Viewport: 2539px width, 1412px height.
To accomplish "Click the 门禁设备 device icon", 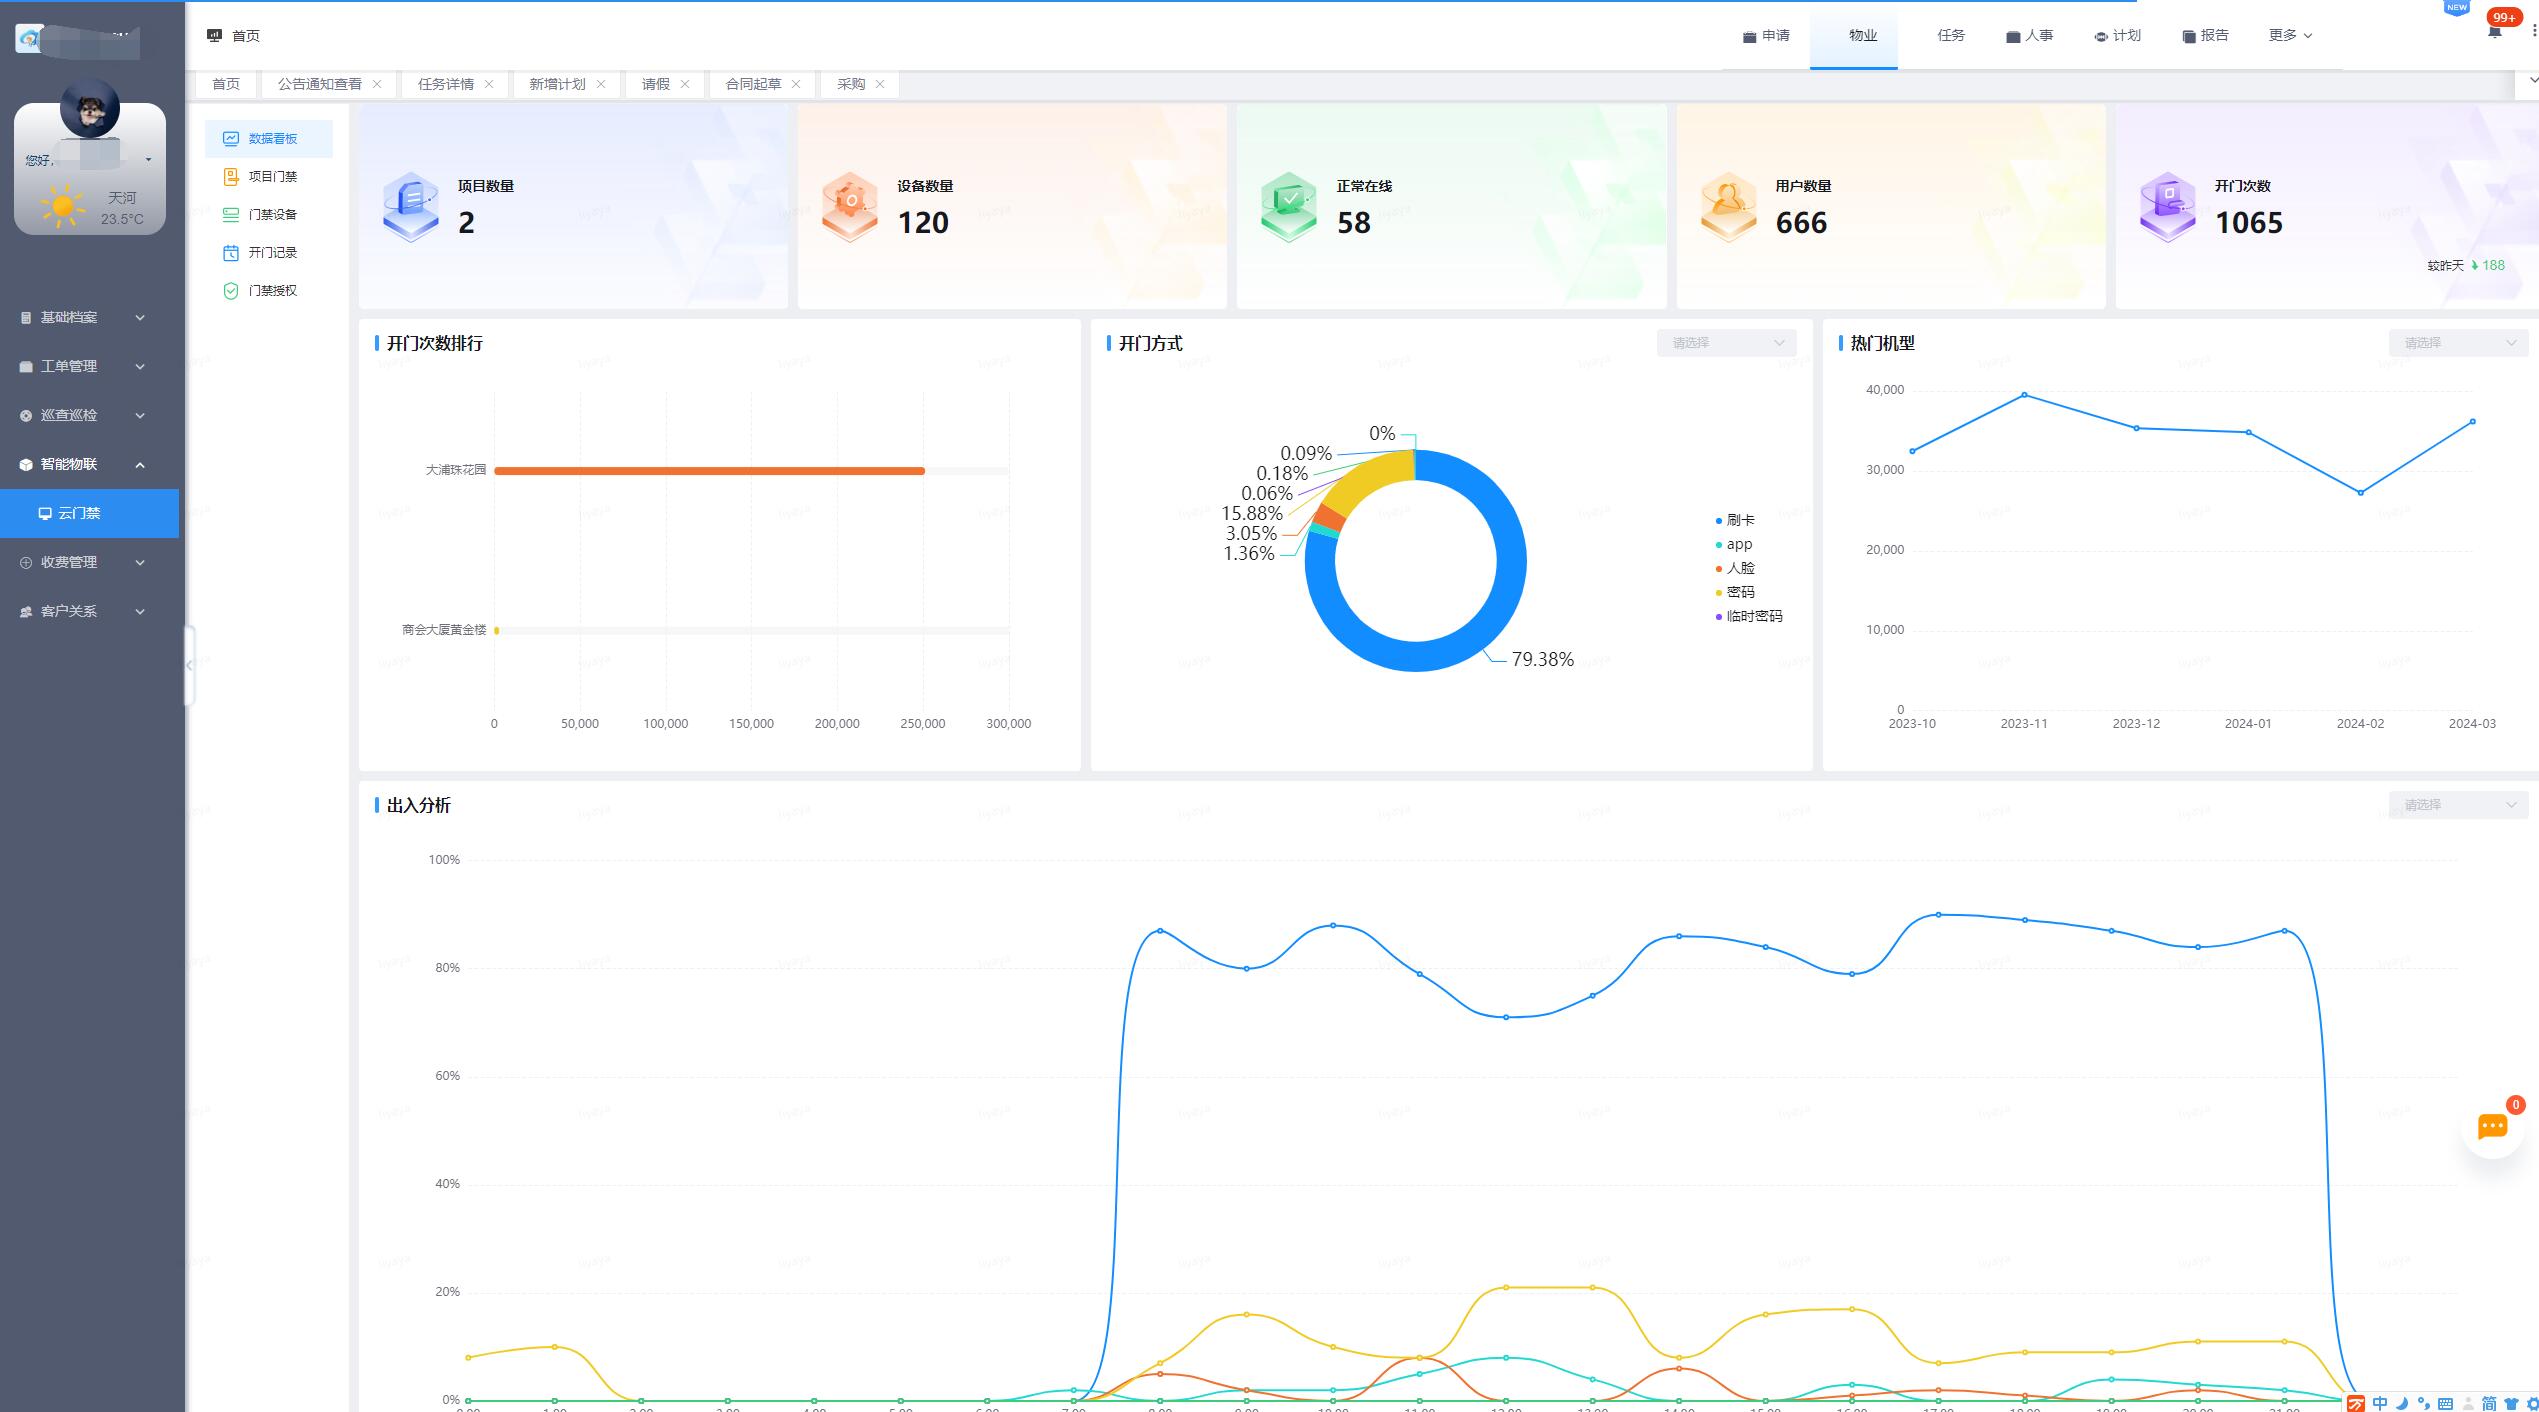I will click(231, 215).
